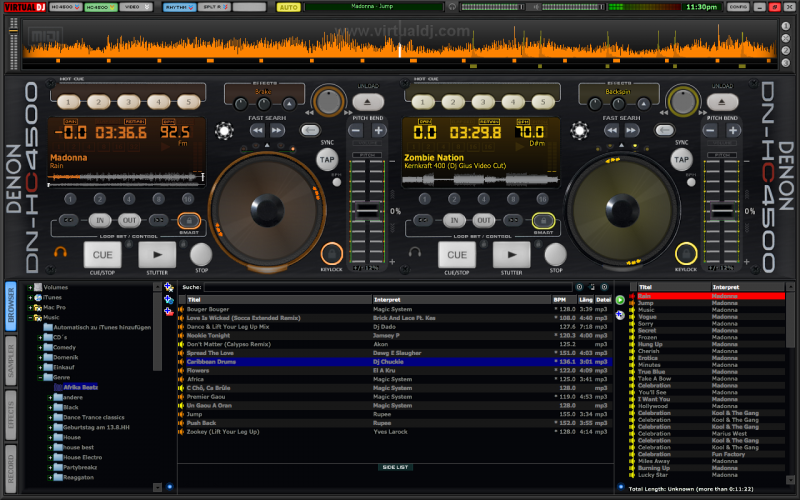Click left deck back arrow beside fast search
Screen dimensions: 800x500
(310, 130)
